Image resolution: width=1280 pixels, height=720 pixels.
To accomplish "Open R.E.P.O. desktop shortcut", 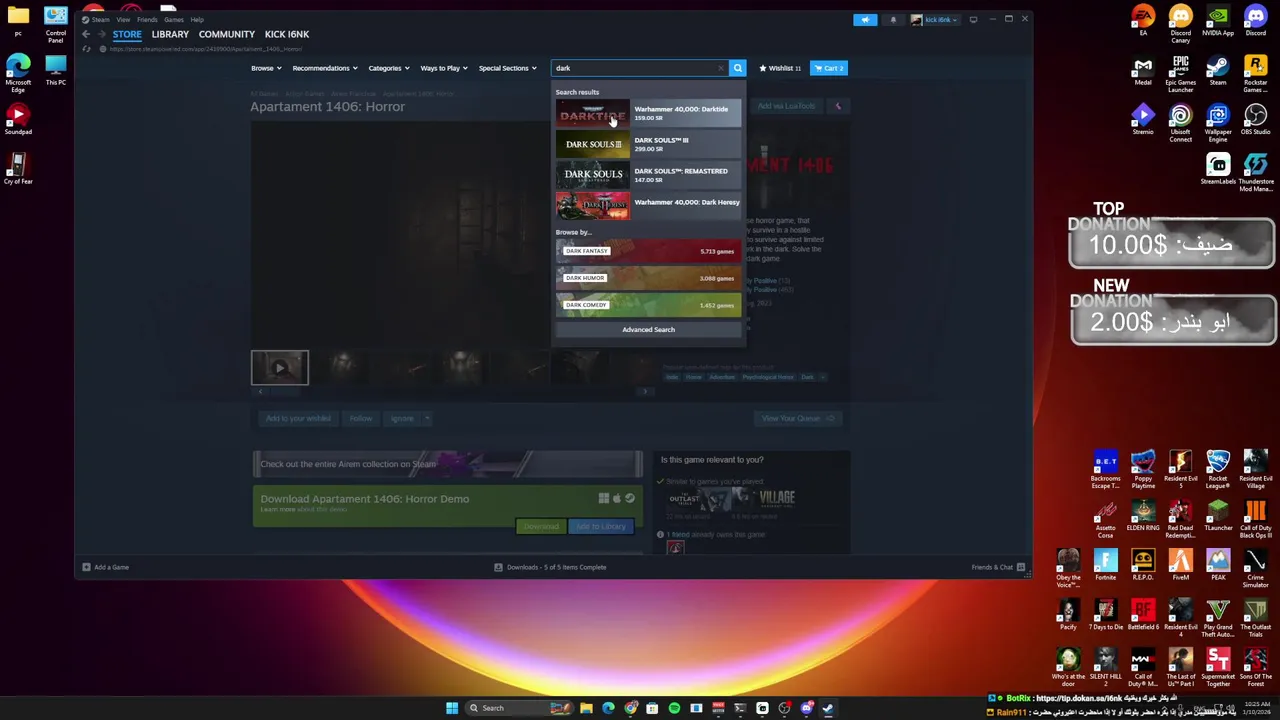I will (1143, 564).
